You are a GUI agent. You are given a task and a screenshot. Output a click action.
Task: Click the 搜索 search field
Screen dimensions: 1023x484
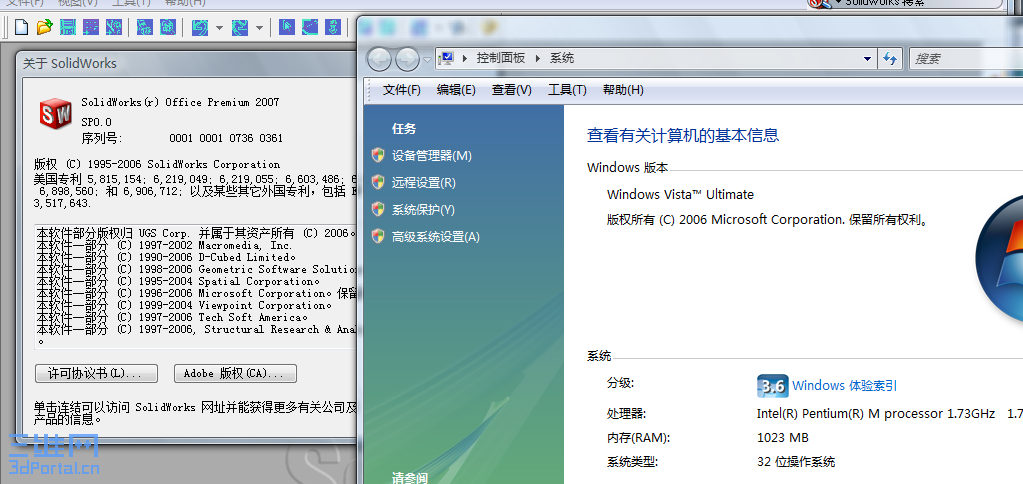966,59
